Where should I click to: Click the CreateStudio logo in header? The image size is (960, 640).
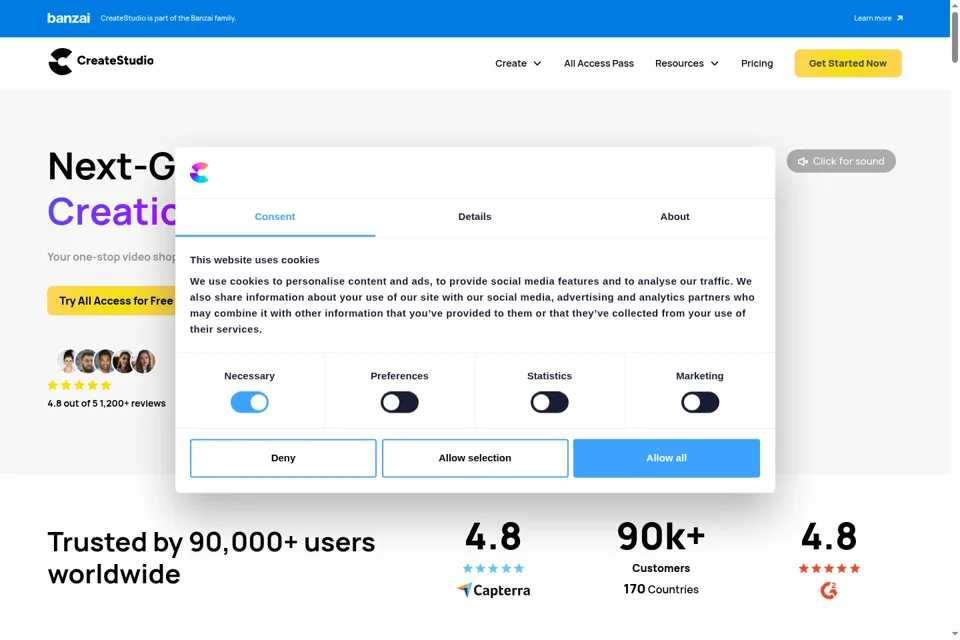[x=101, y=61]
